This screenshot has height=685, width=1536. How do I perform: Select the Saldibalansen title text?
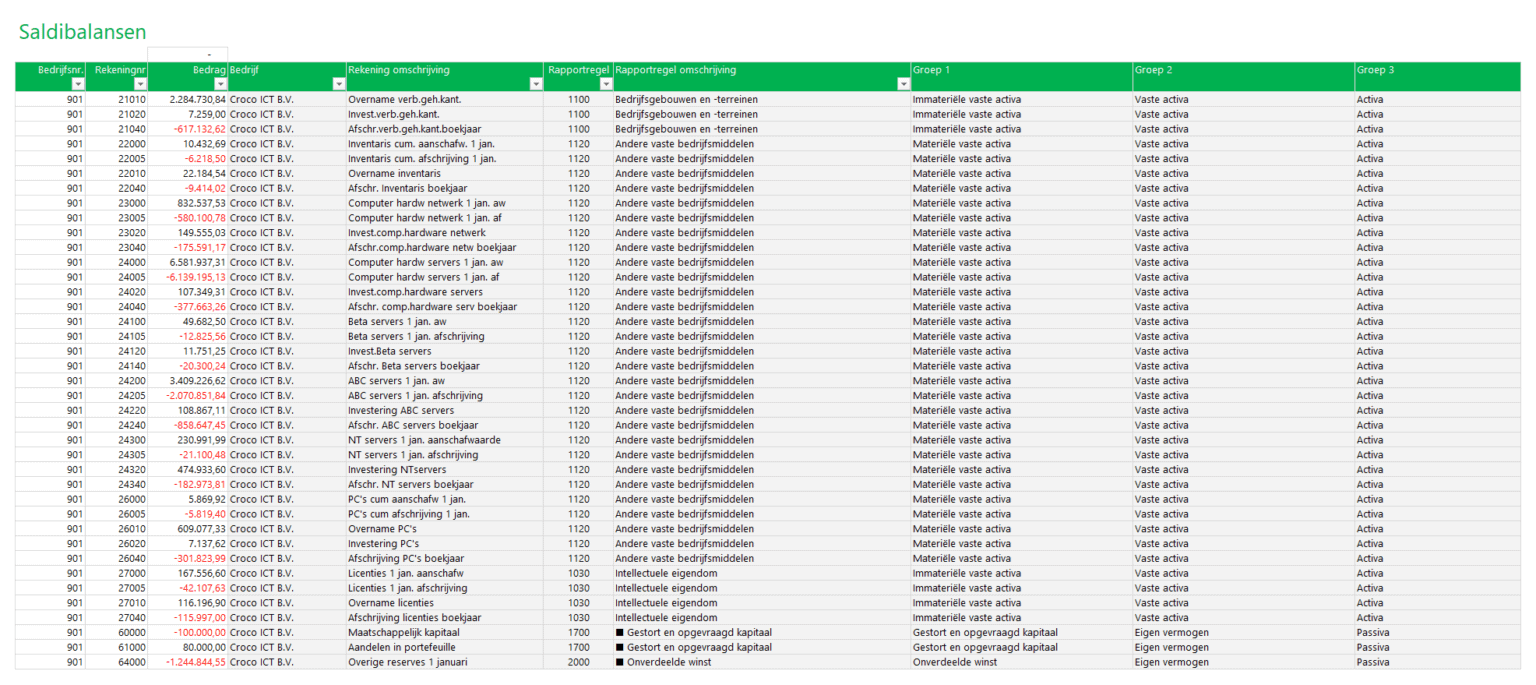point(80,31)
